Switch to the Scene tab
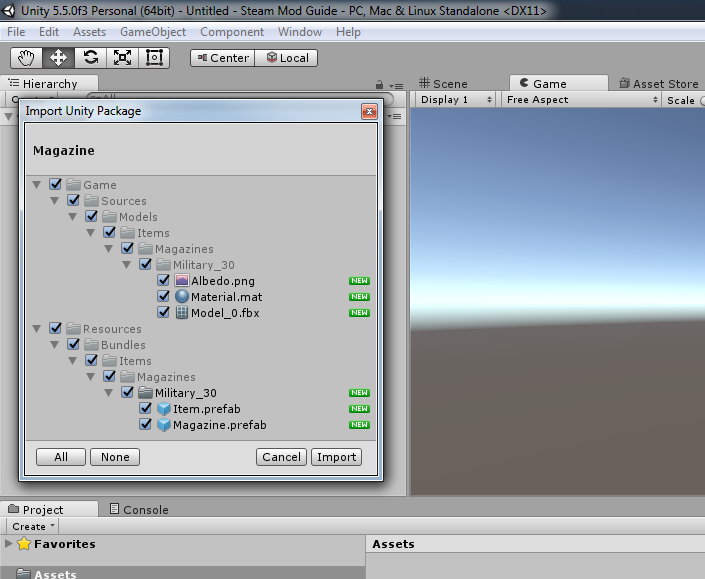 click(x=443, y=84)
